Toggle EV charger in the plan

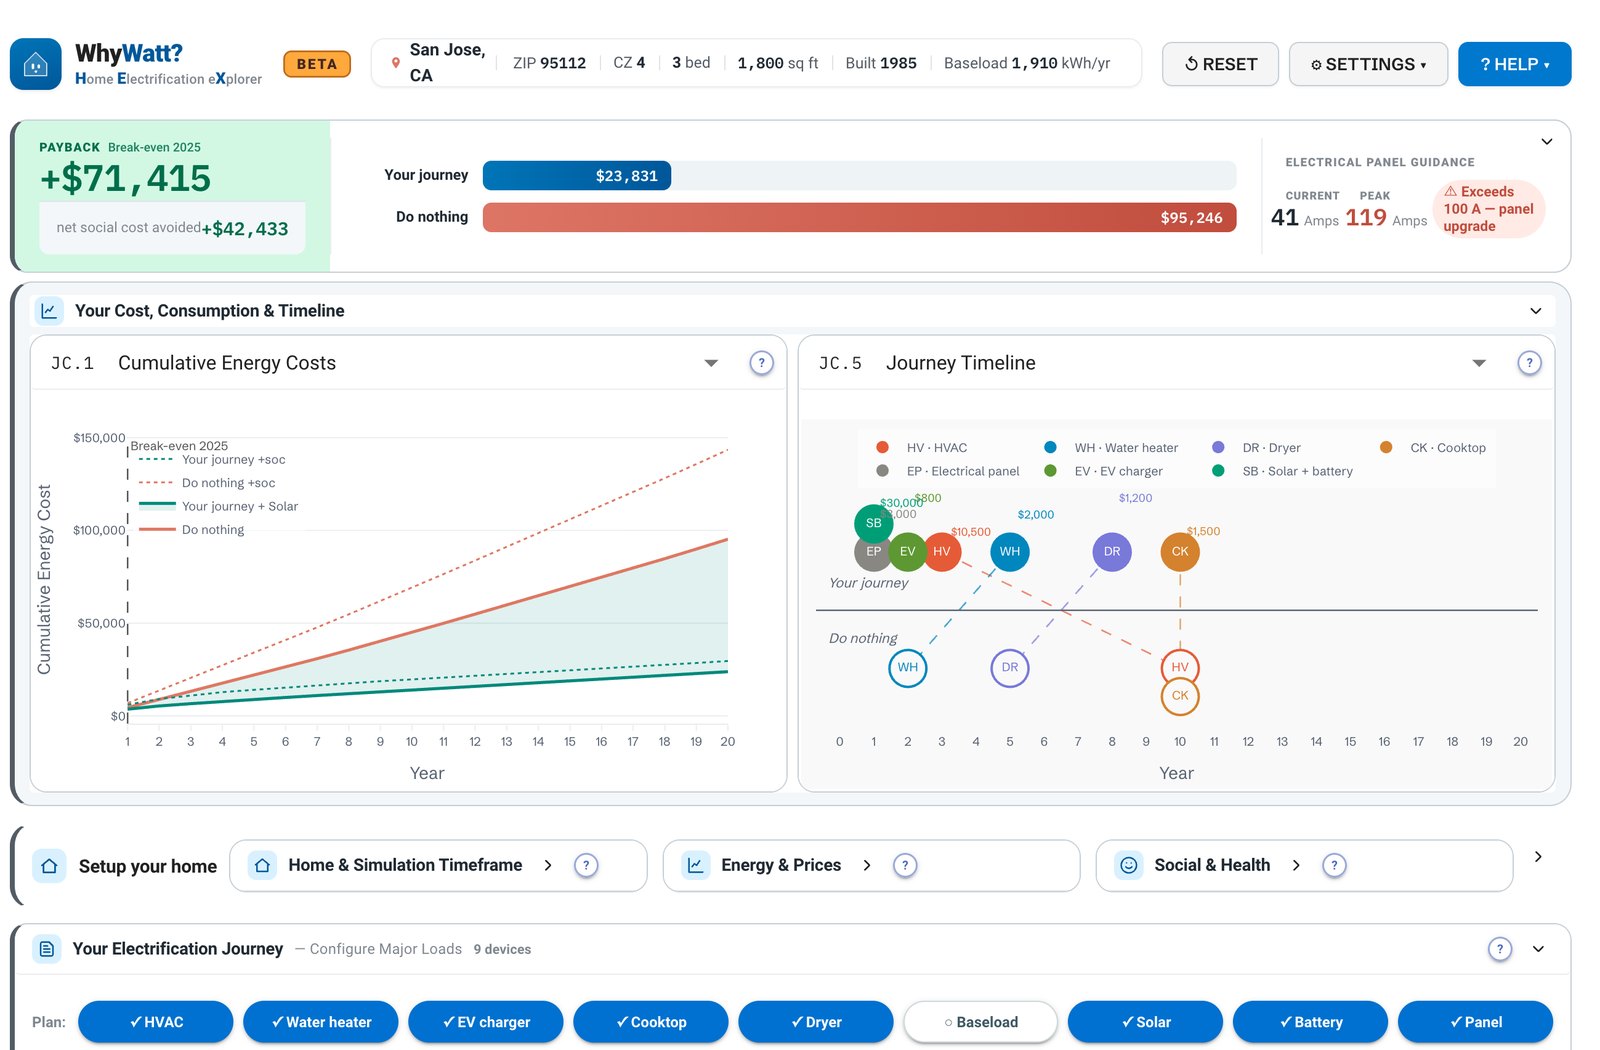(486, 1022)
